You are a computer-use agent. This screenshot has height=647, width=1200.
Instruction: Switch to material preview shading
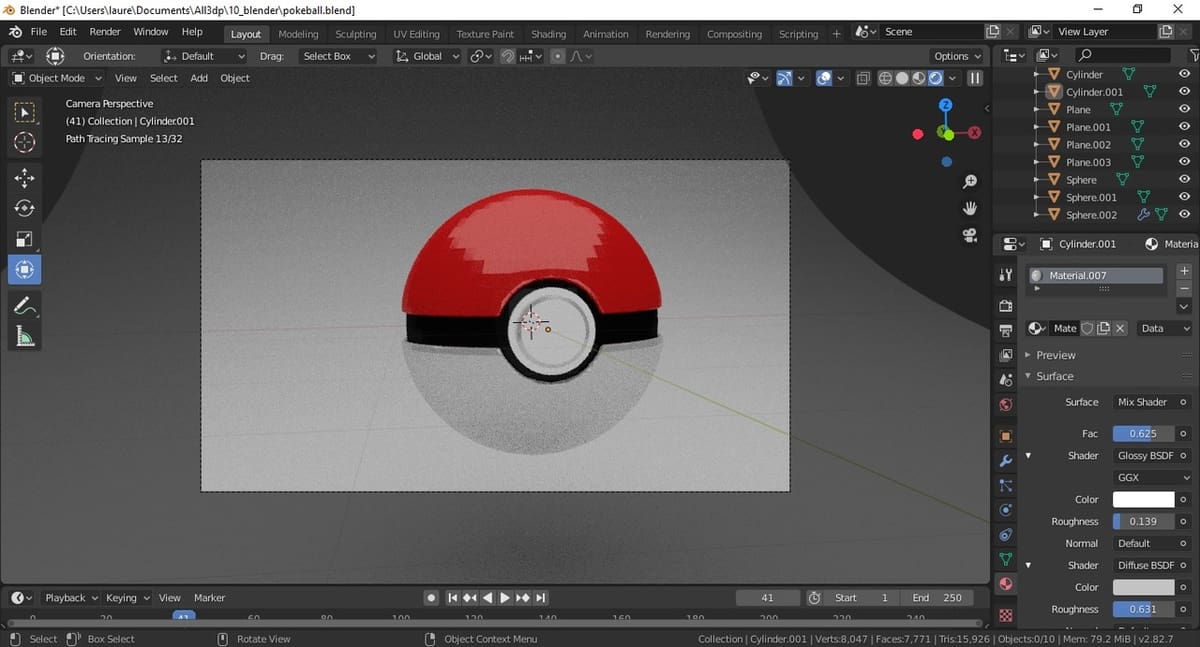click(x=918, y=78)
